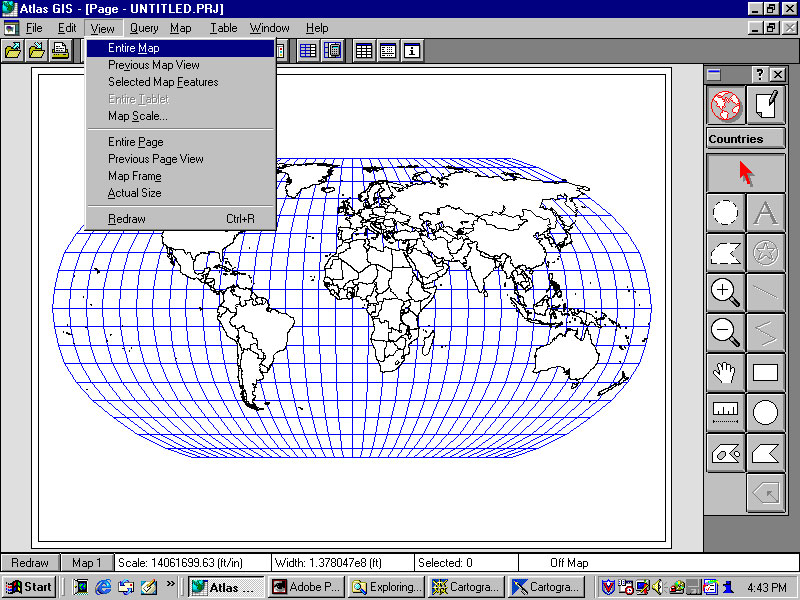
Task: Click the Windows Start button
Action: pyautogui.click(x=29, y=587)
